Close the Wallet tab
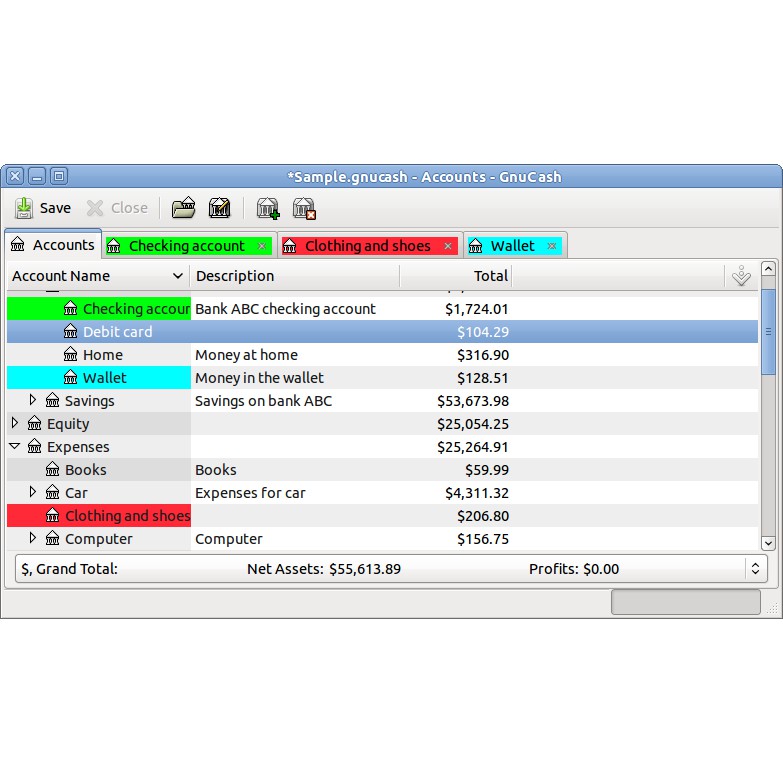This screenshot has width=783, height=783. click(551, 246)
